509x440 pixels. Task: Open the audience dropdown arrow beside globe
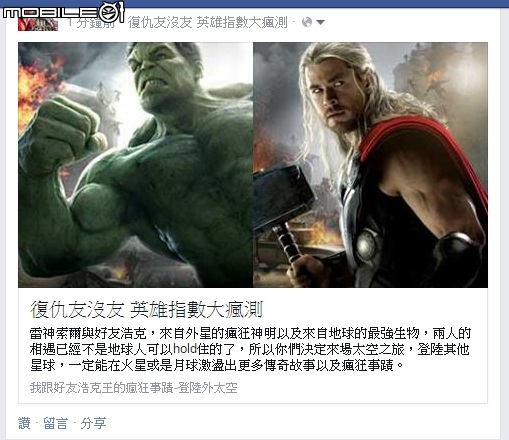click(x=320, y=22)
